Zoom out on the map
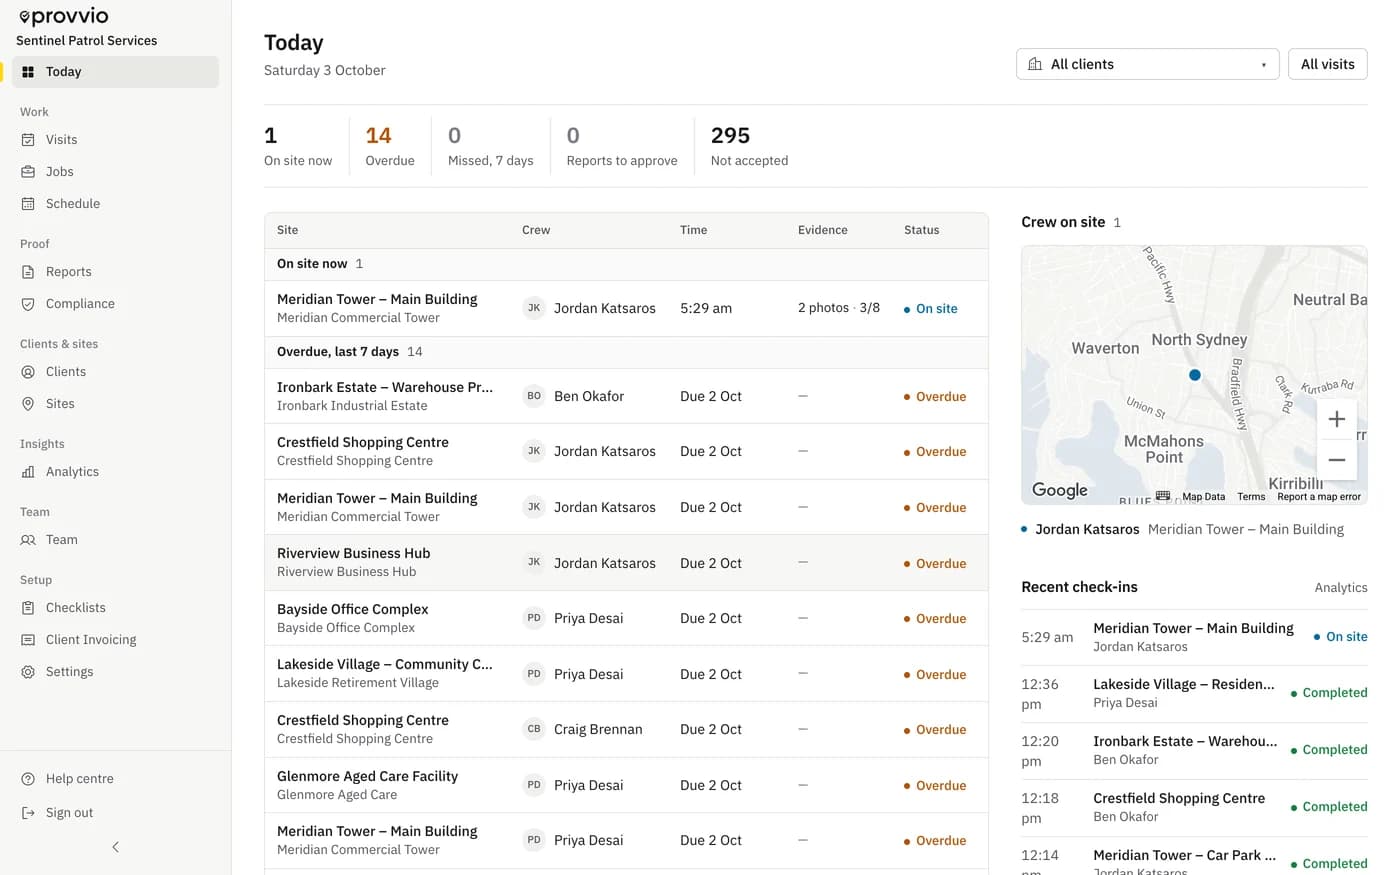The image size is (1400, 875). 1337,460
